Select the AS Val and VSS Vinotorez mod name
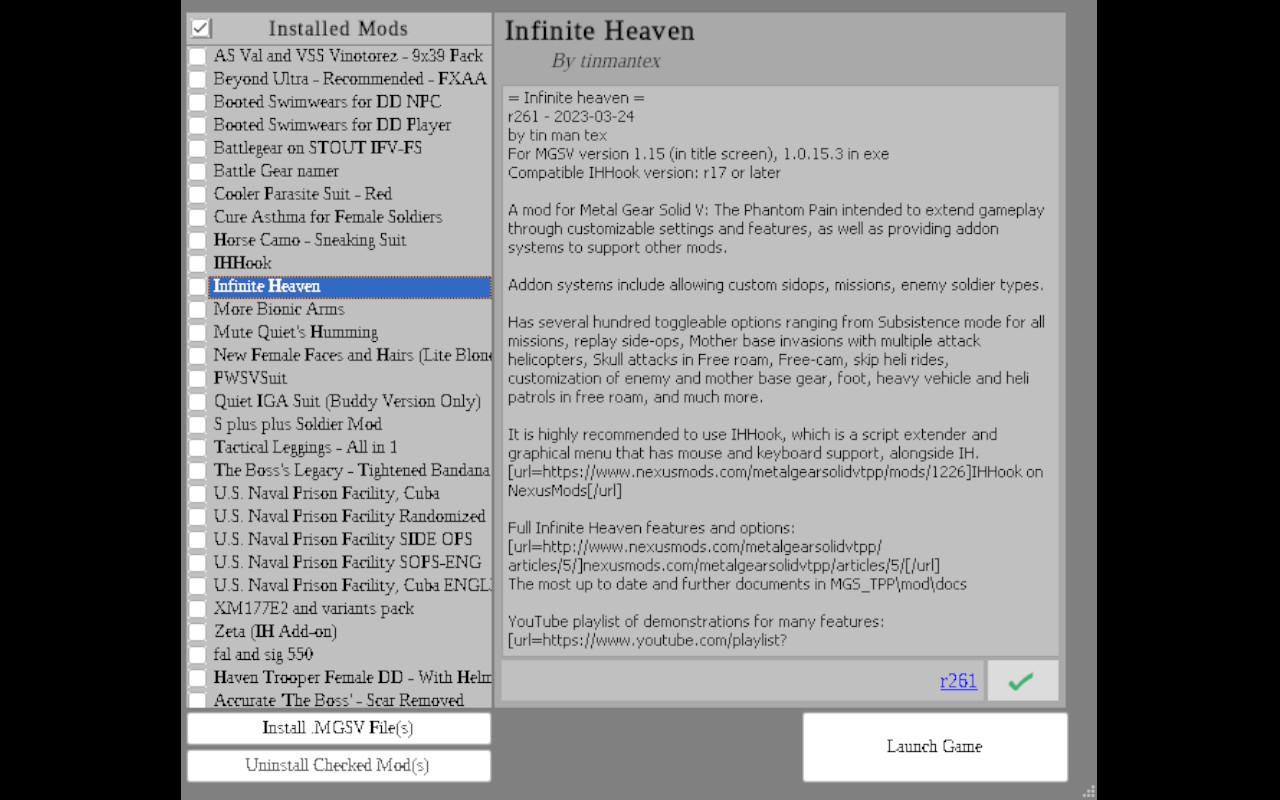 pos(348,56)
